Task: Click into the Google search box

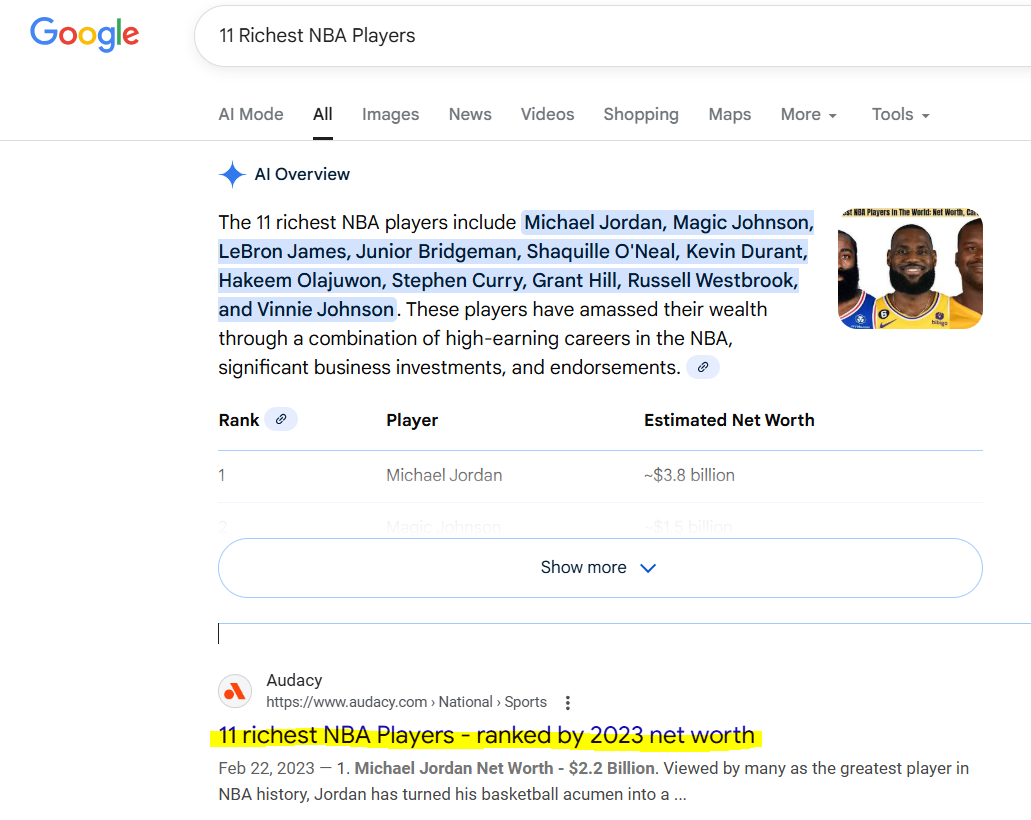Action: 600,36
